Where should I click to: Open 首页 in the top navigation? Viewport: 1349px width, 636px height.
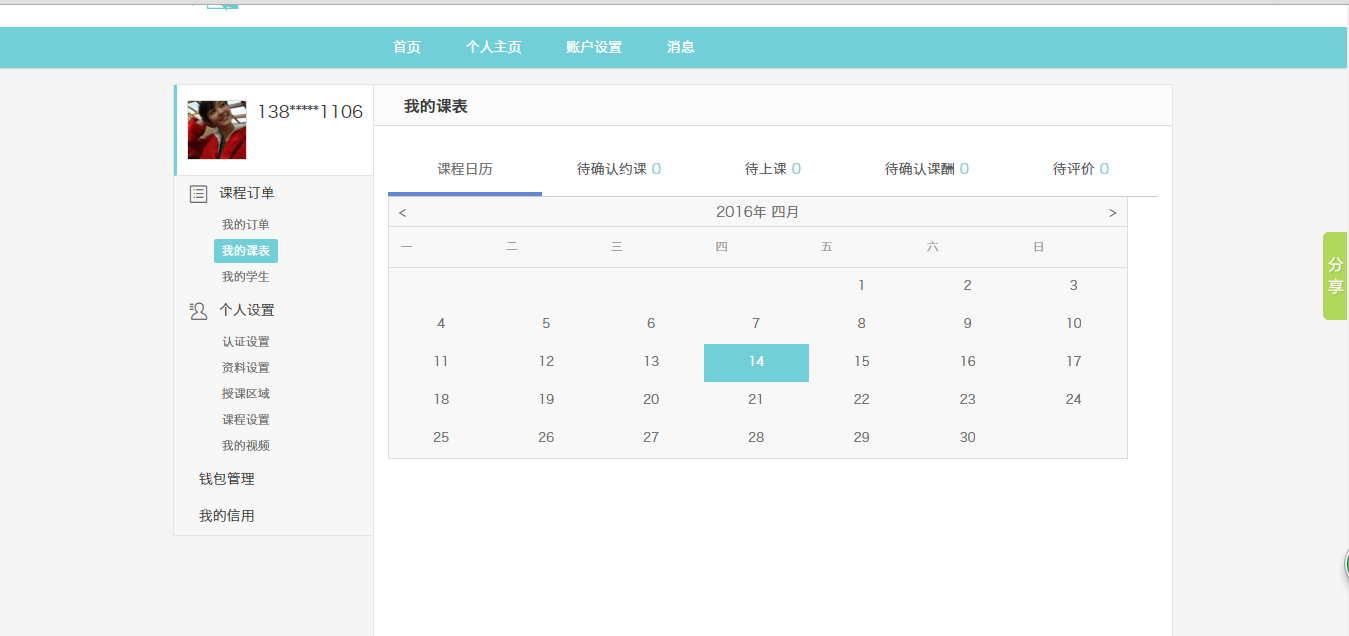click(407, 47)
